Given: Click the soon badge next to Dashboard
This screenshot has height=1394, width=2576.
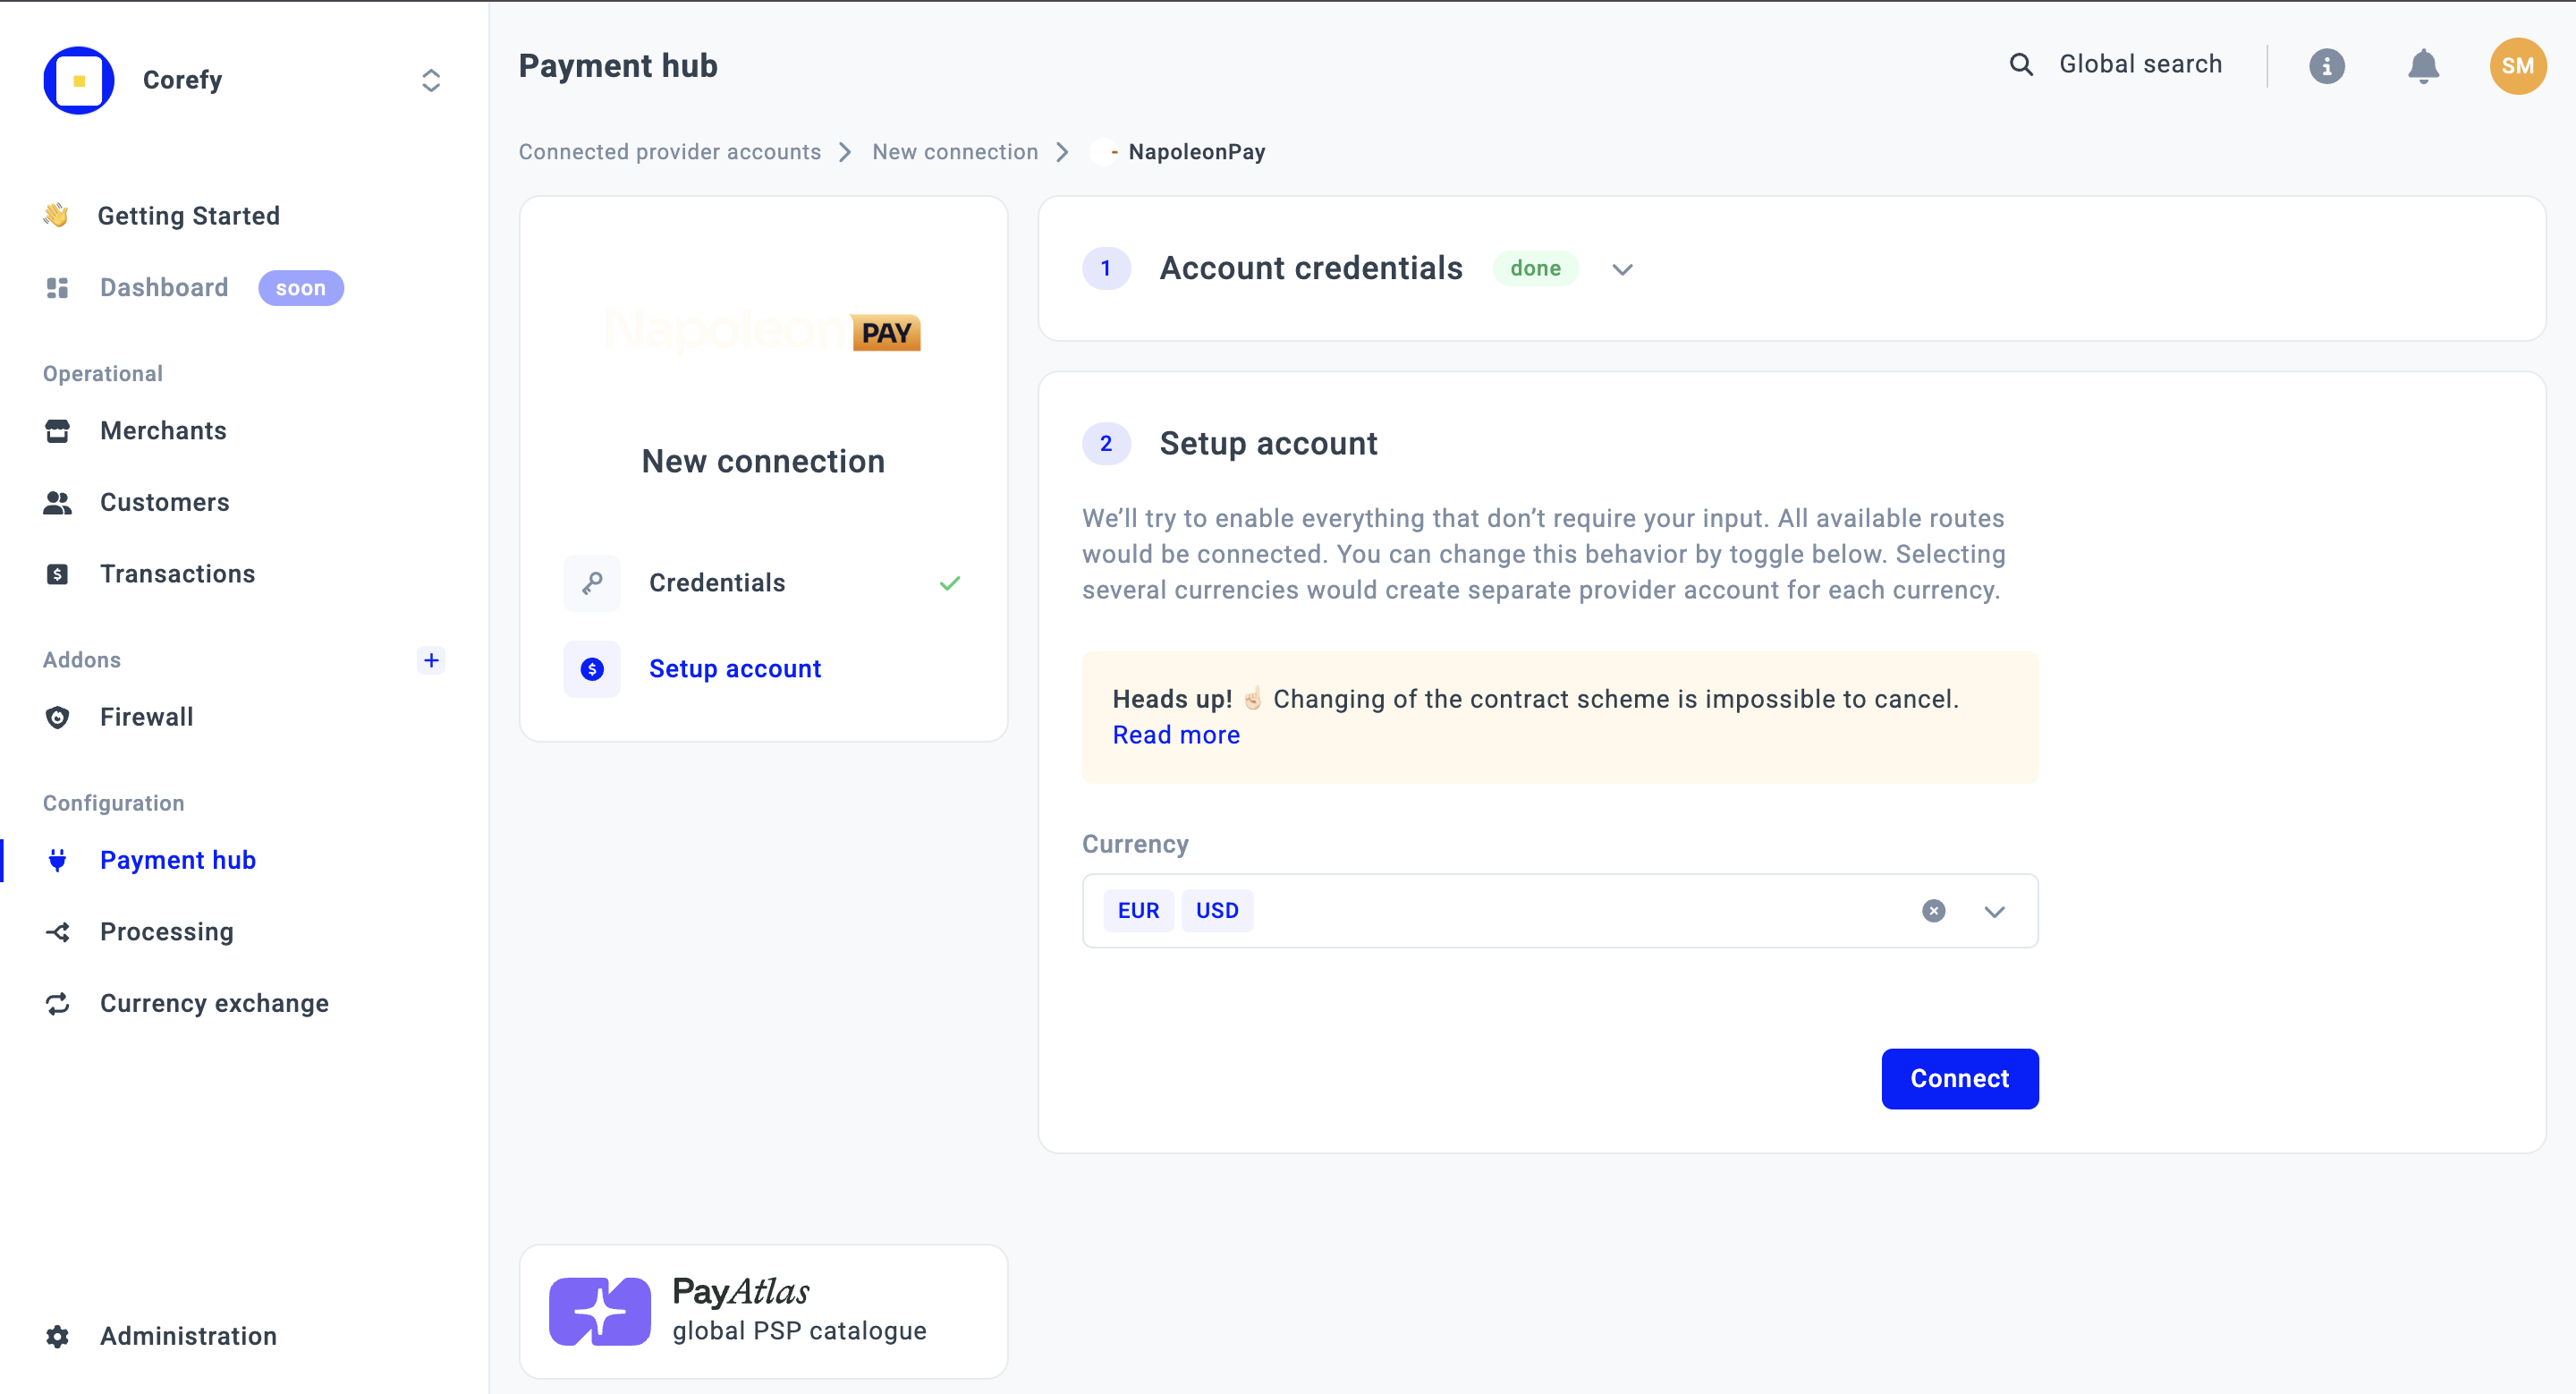Looking at the screenshot, I should (301, 288).
